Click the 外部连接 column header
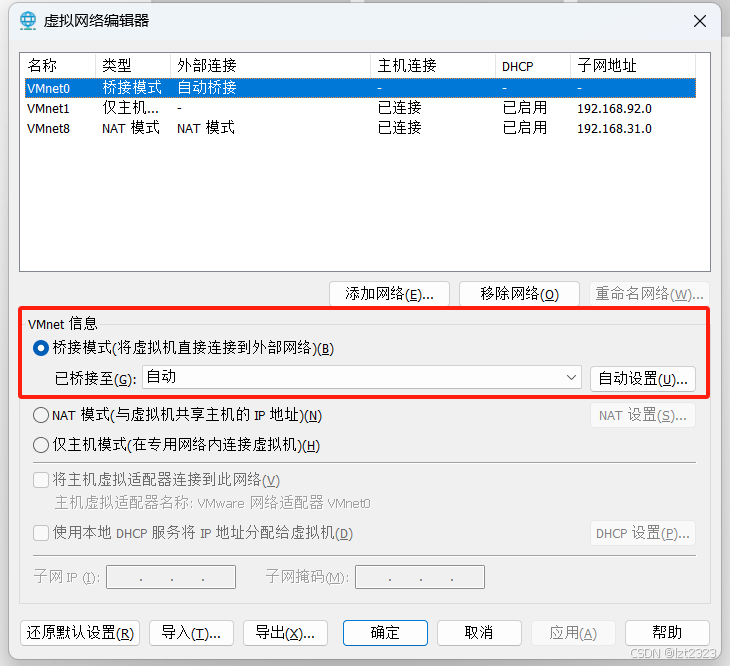Image resolution: width=730 pixels, height=666 pixels. (271, 66)
